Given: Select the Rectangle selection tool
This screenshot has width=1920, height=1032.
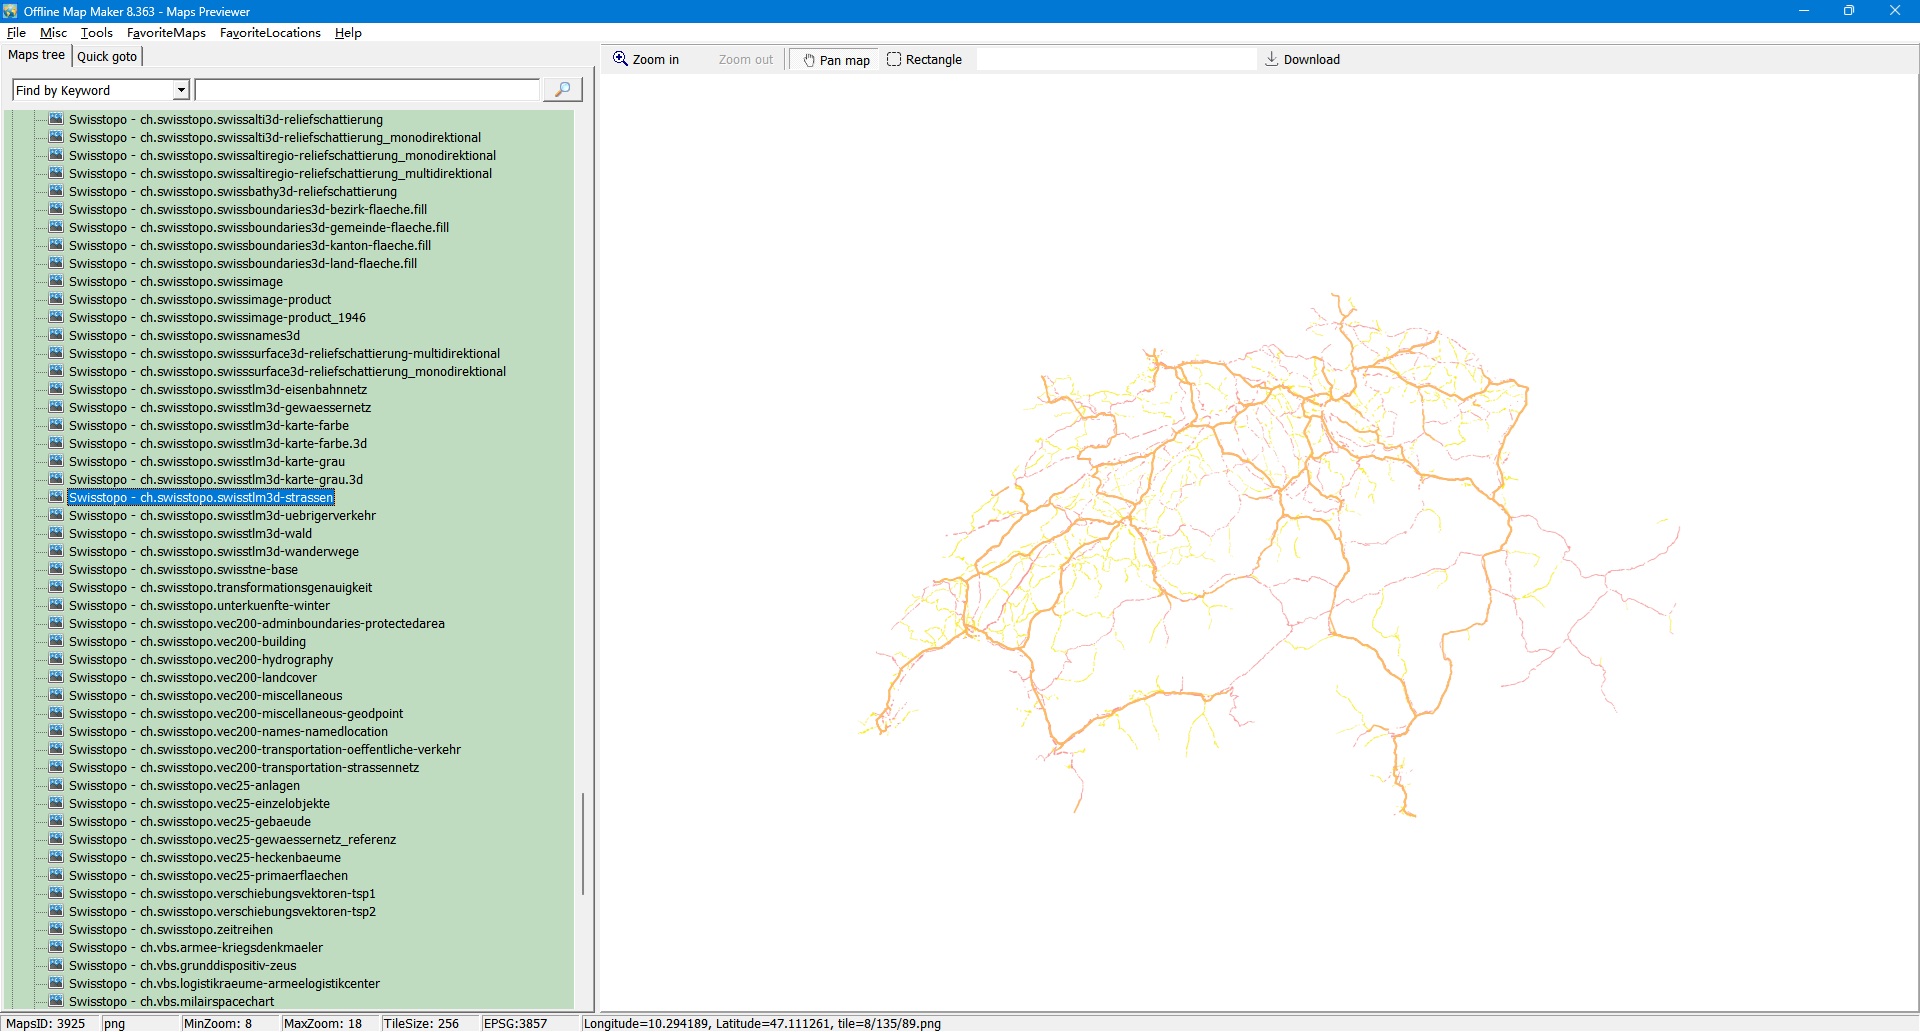Looking at the screenshot, I should (x=924, y=60).
